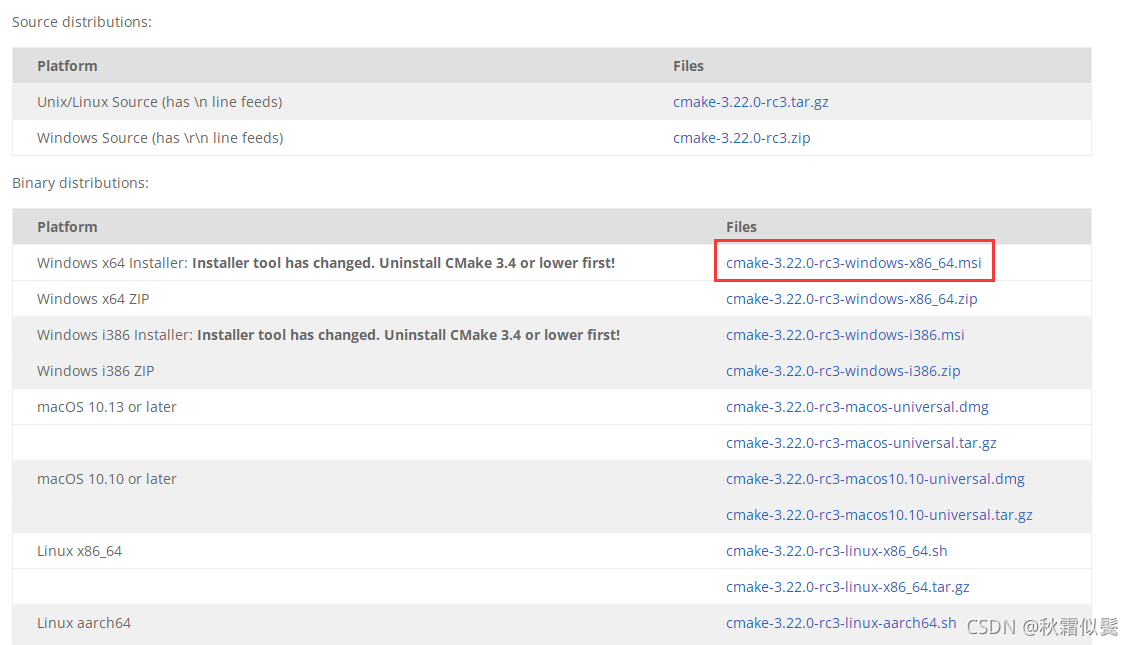The image size is (1133, 645).
Task: Click 'macOS 10.10 or later' cell
Action: [107, 480]
